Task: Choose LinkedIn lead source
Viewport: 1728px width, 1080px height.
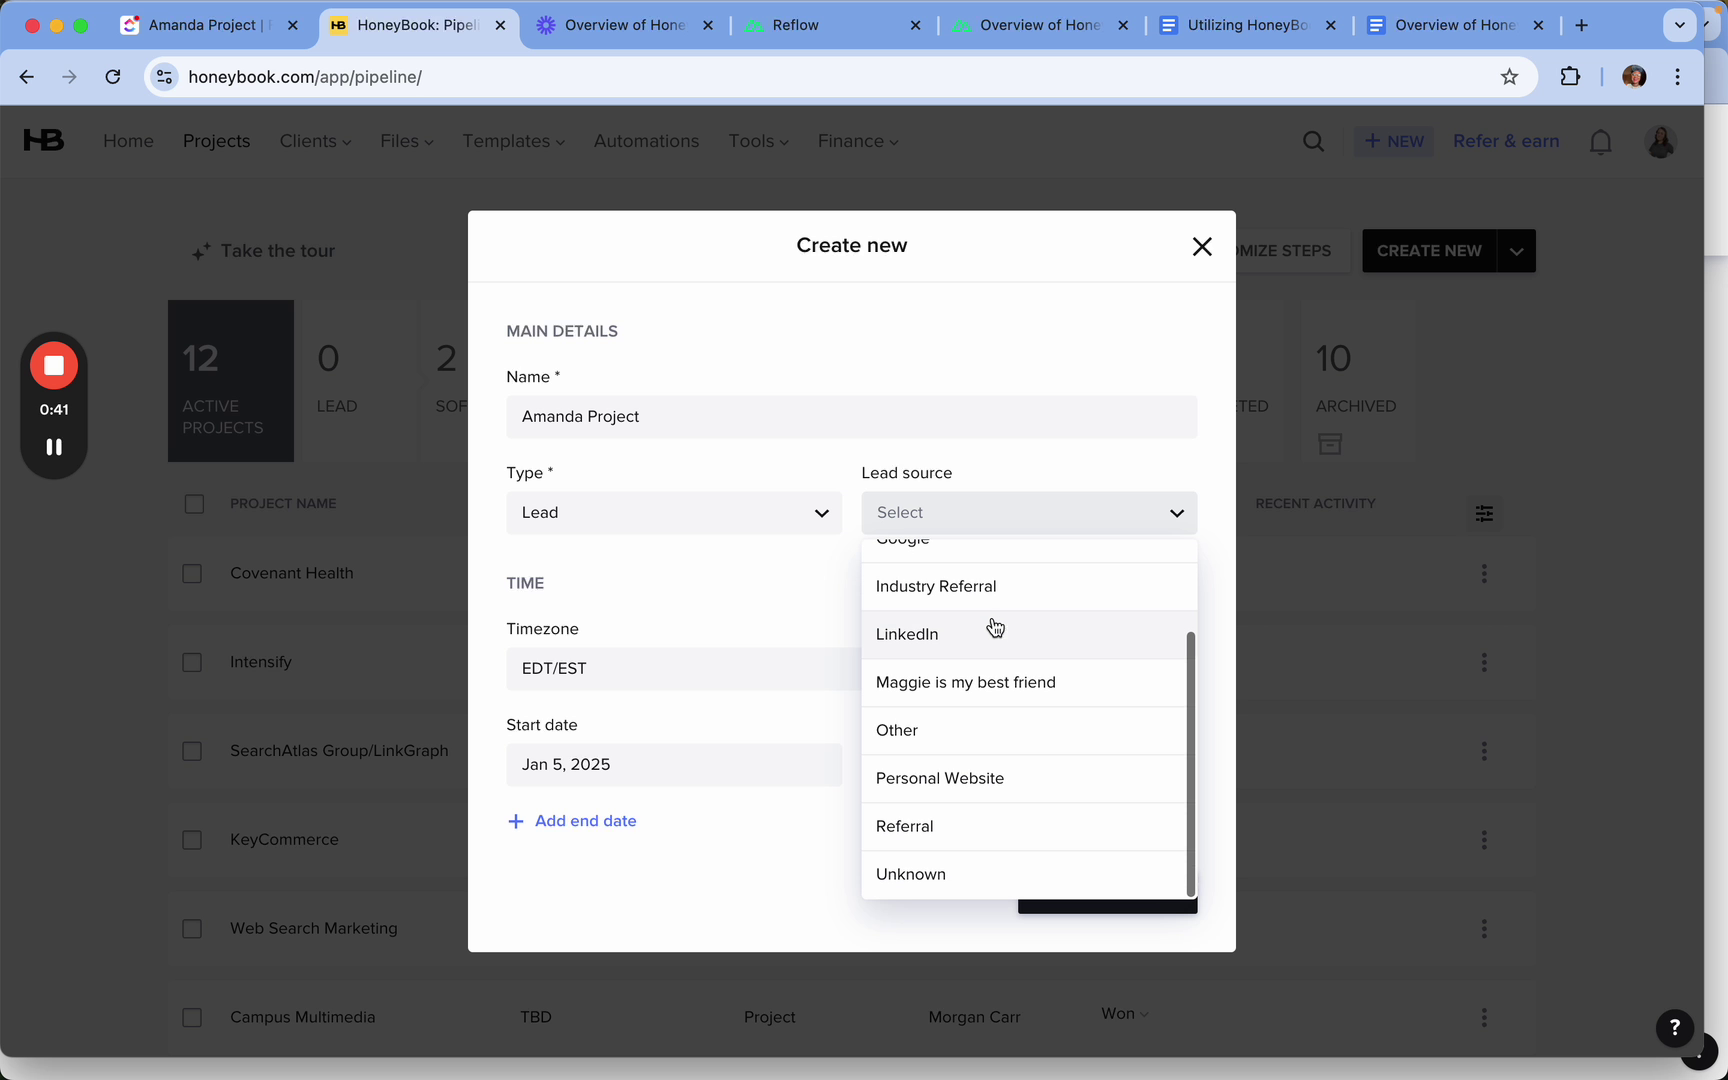Action: click(1024, 635)
